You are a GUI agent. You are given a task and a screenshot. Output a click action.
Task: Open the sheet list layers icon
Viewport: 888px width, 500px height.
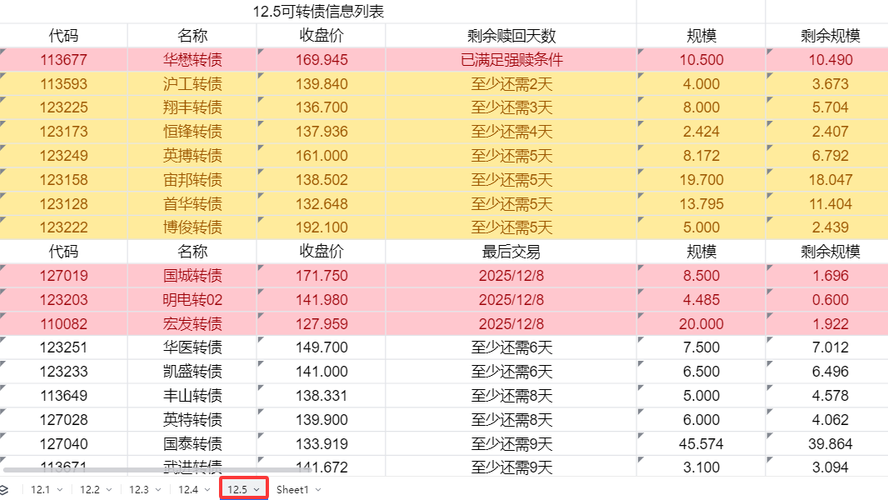[x=4, y=490]
